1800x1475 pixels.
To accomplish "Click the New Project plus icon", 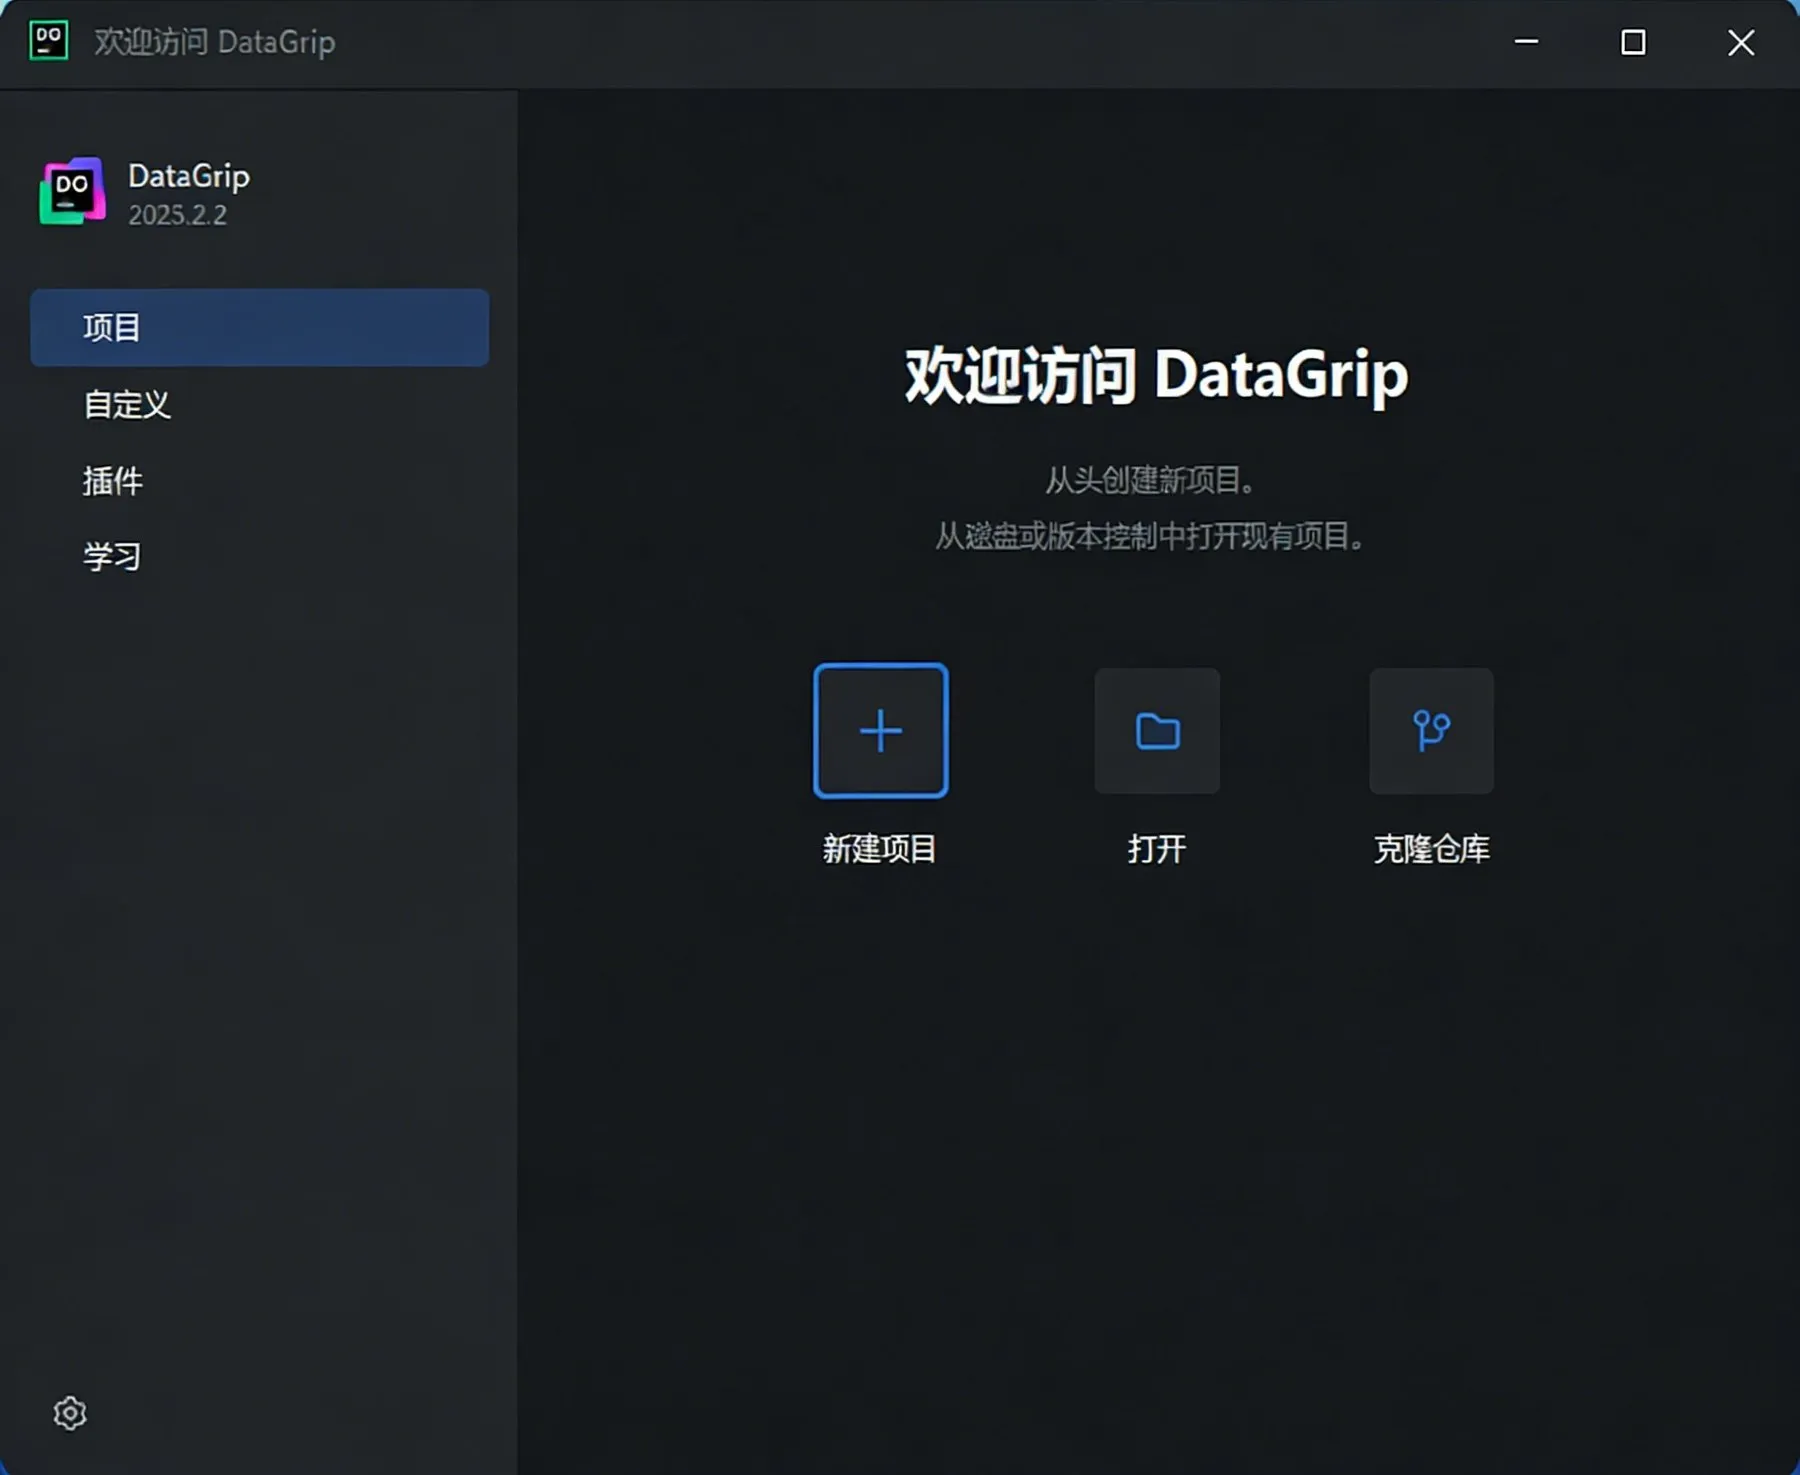I will pos(881,731).
